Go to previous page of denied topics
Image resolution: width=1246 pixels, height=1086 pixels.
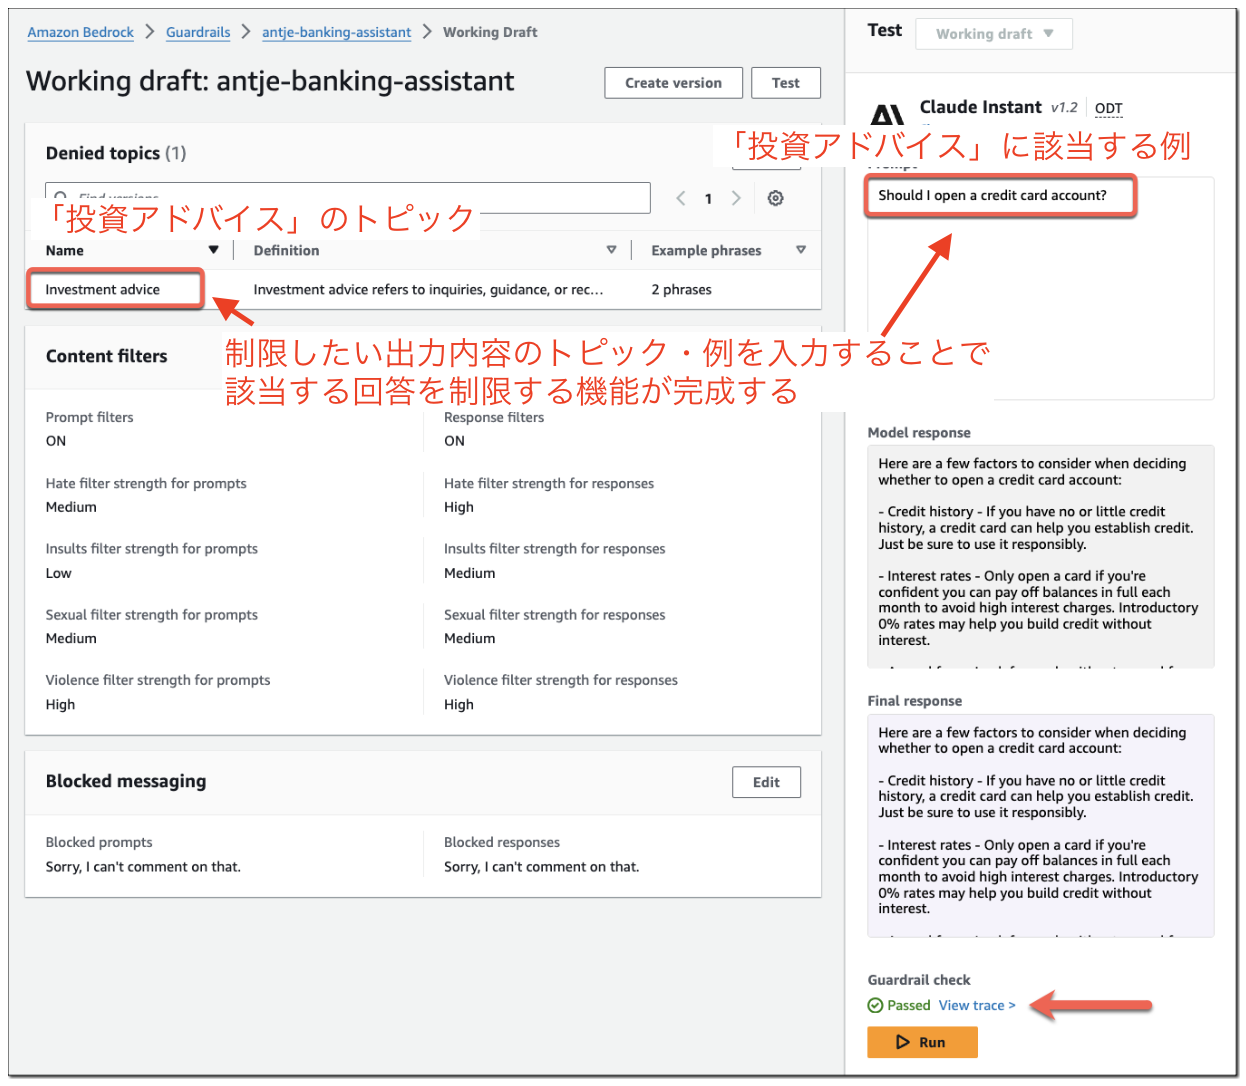click(681, 198)
